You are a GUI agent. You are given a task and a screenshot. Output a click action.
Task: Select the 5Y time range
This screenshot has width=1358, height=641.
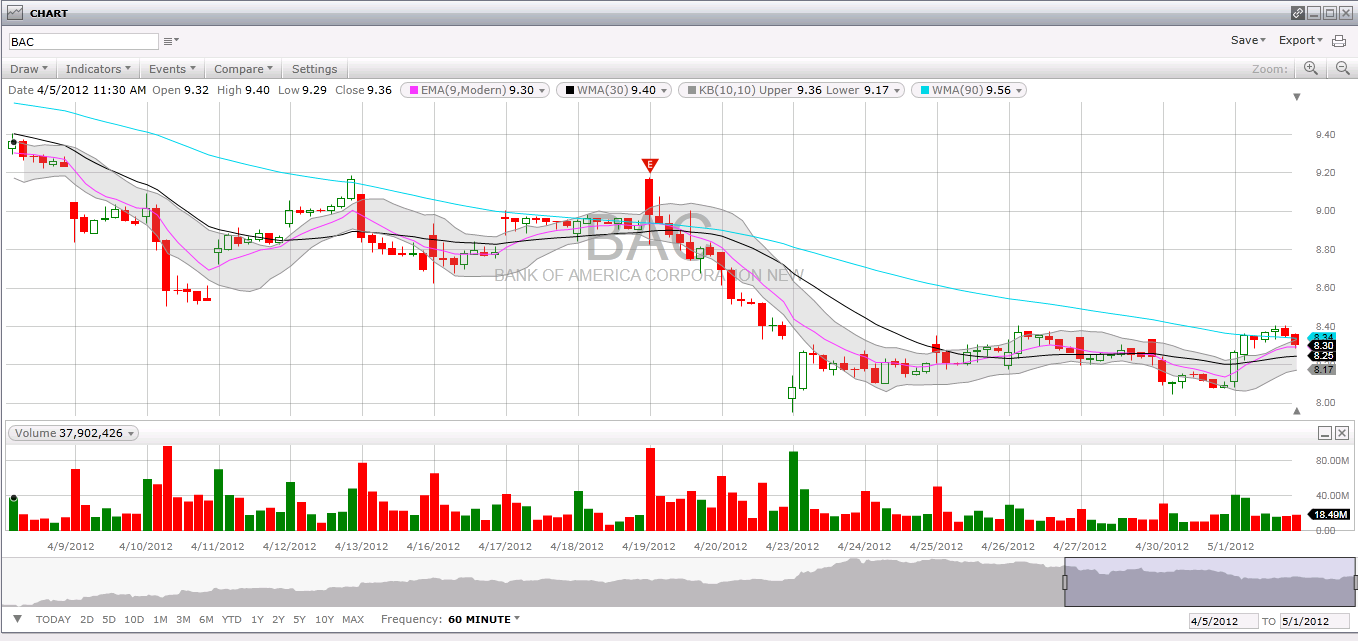(299, 620)
